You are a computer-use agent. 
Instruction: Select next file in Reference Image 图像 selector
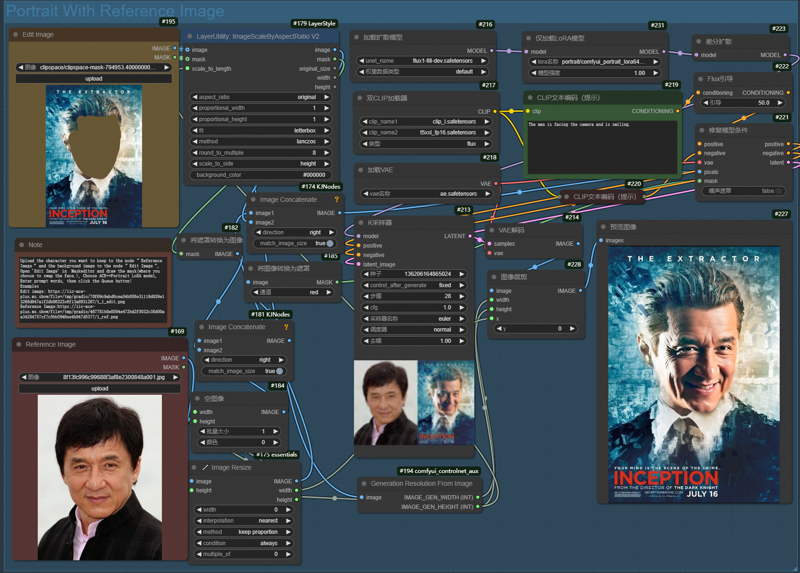(x=175, y=378)
